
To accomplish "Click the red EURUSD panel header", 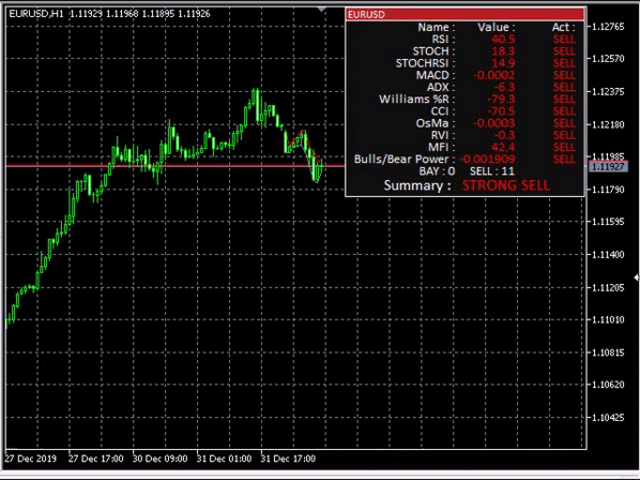I will coord(465,14).
